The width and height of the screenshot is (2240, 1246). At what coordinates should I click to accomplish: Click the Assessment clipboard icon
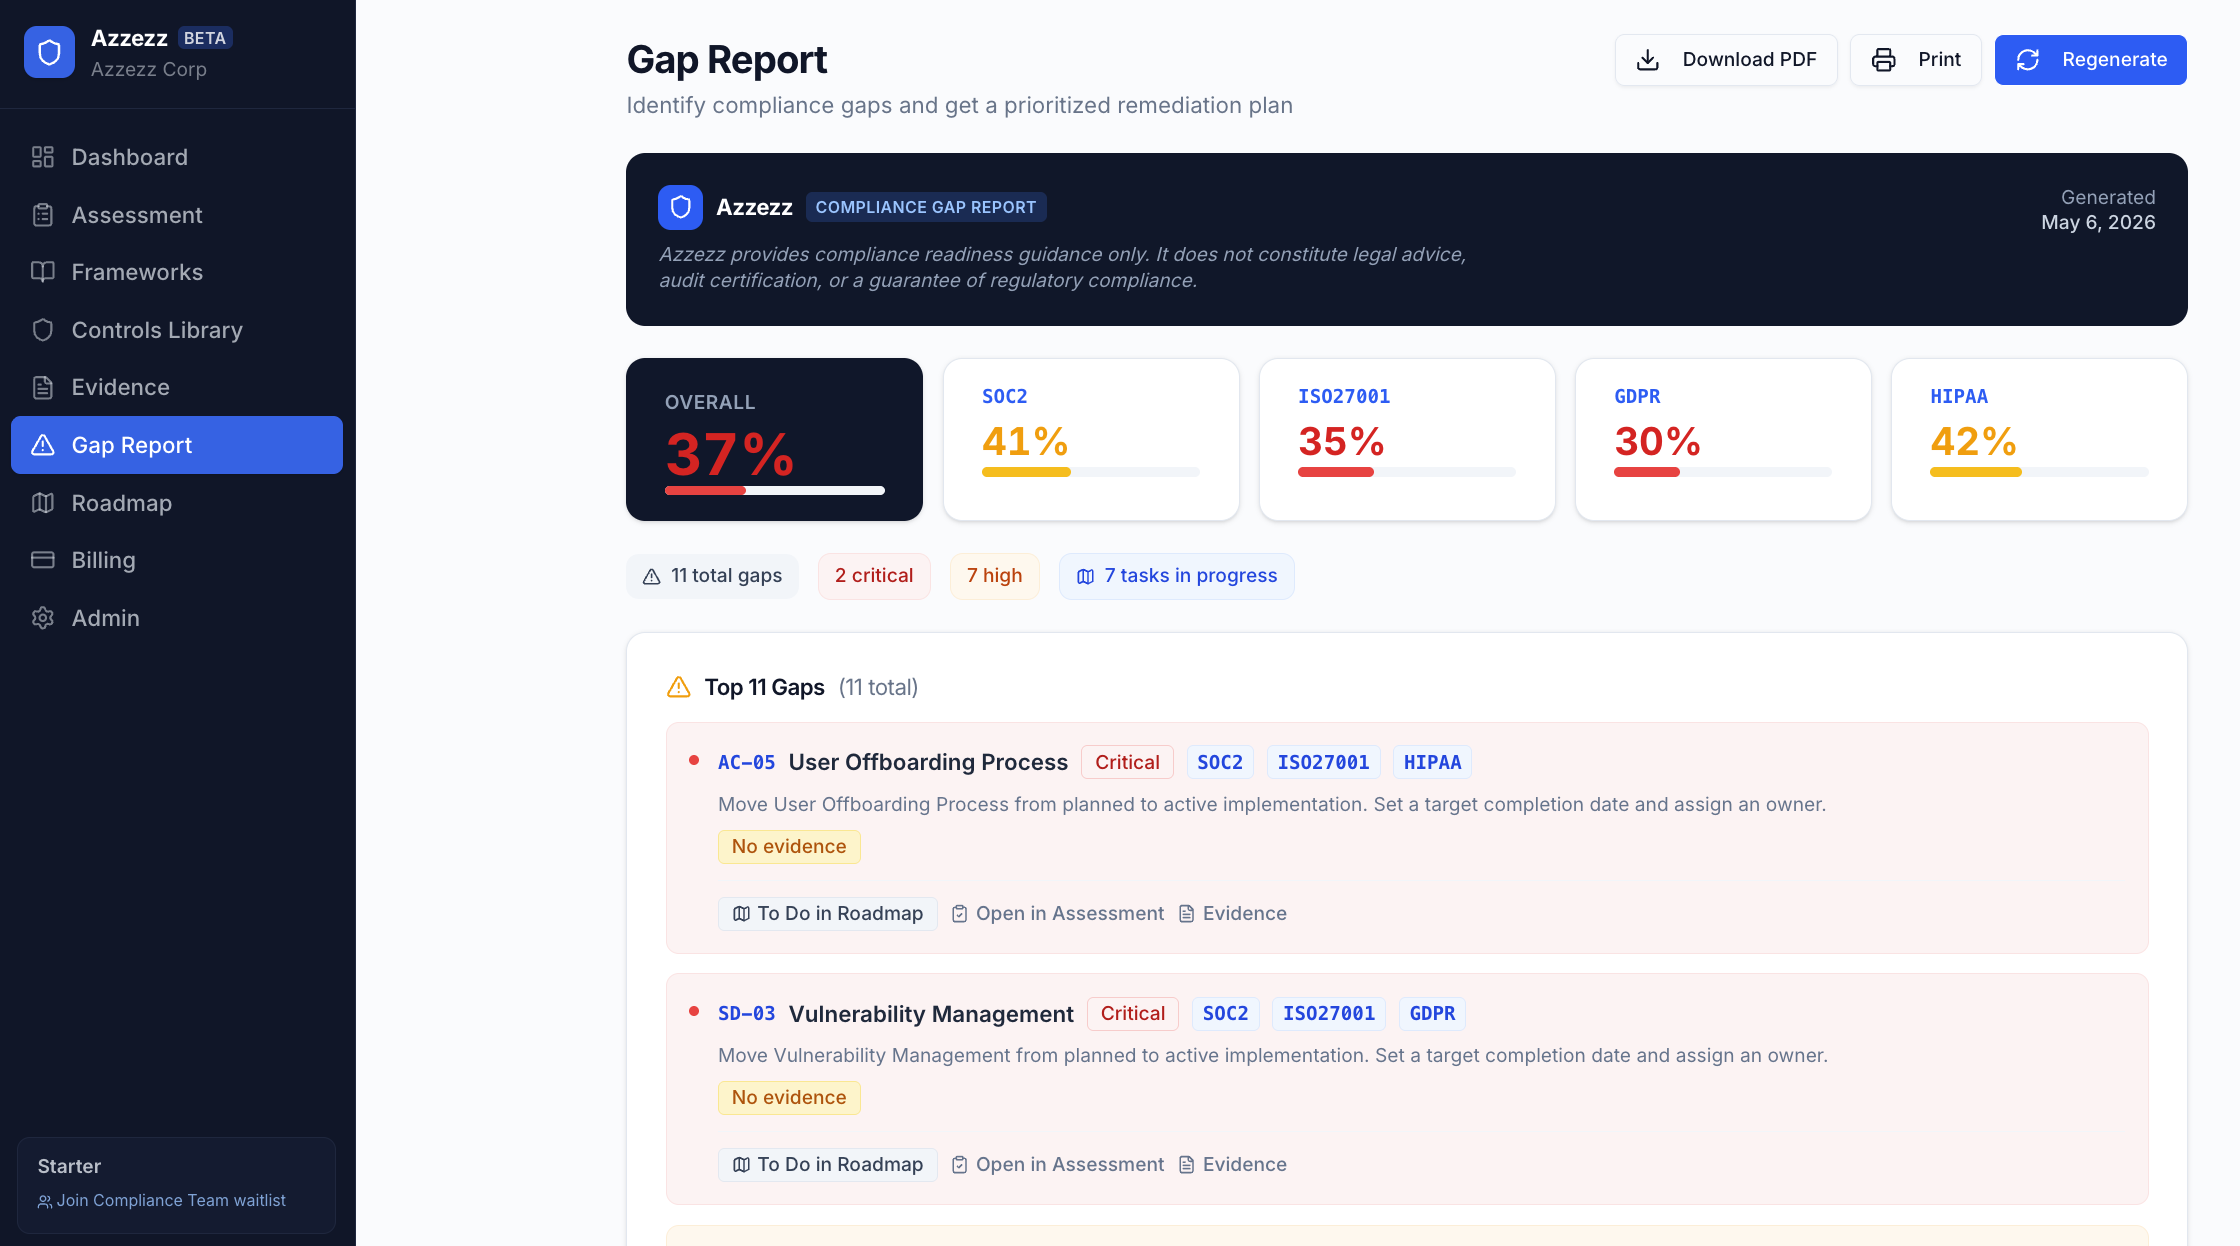[x=43, y=215]
